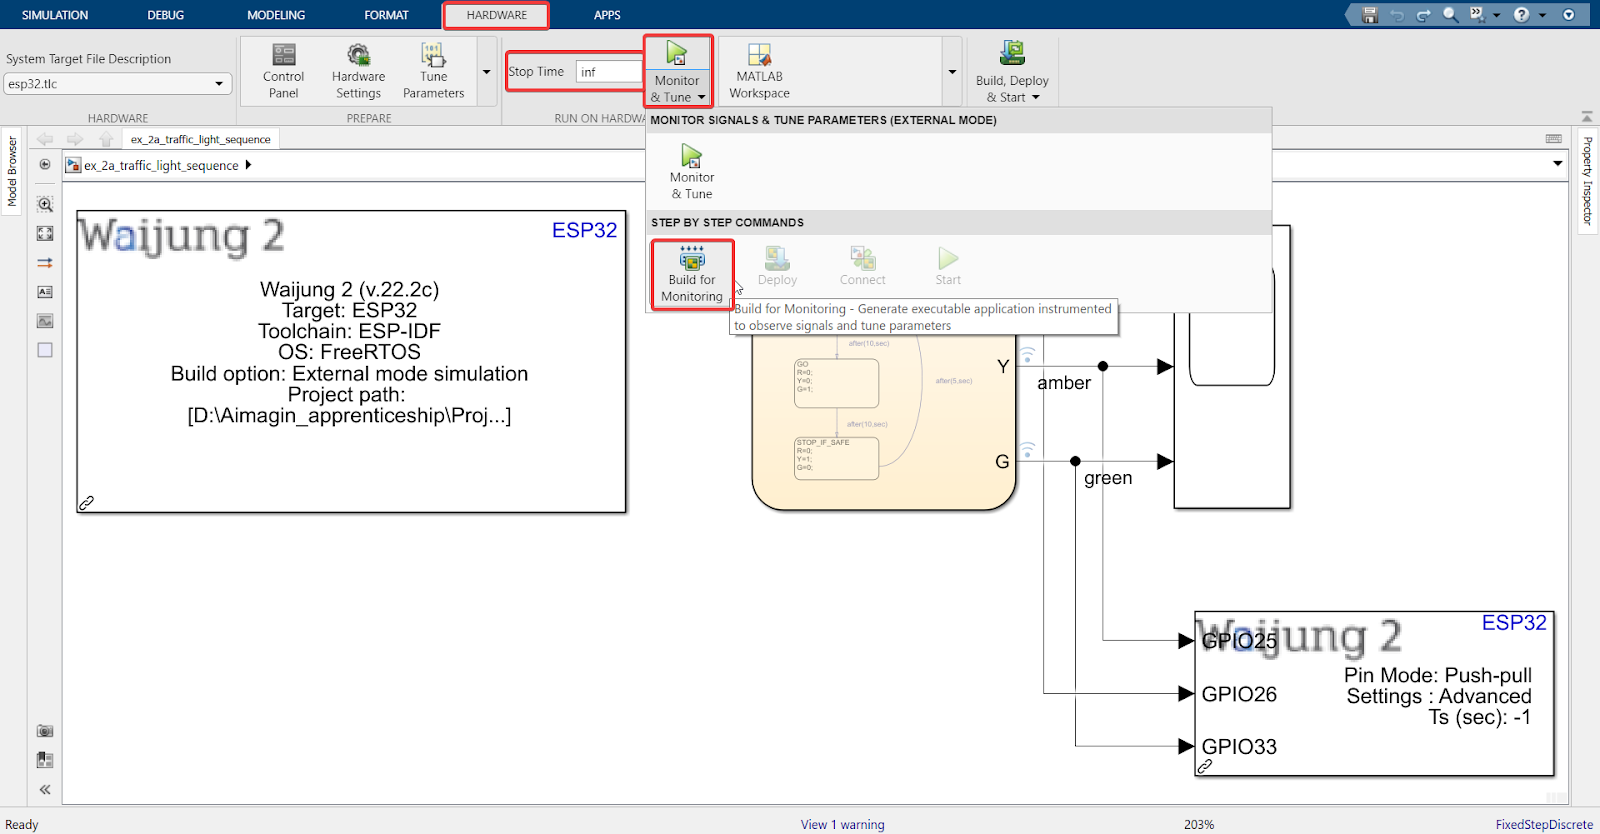This screenshot has width=1600, height=834.
Task: Open the favorites dropdown arrow
Action: (1497, 15)
